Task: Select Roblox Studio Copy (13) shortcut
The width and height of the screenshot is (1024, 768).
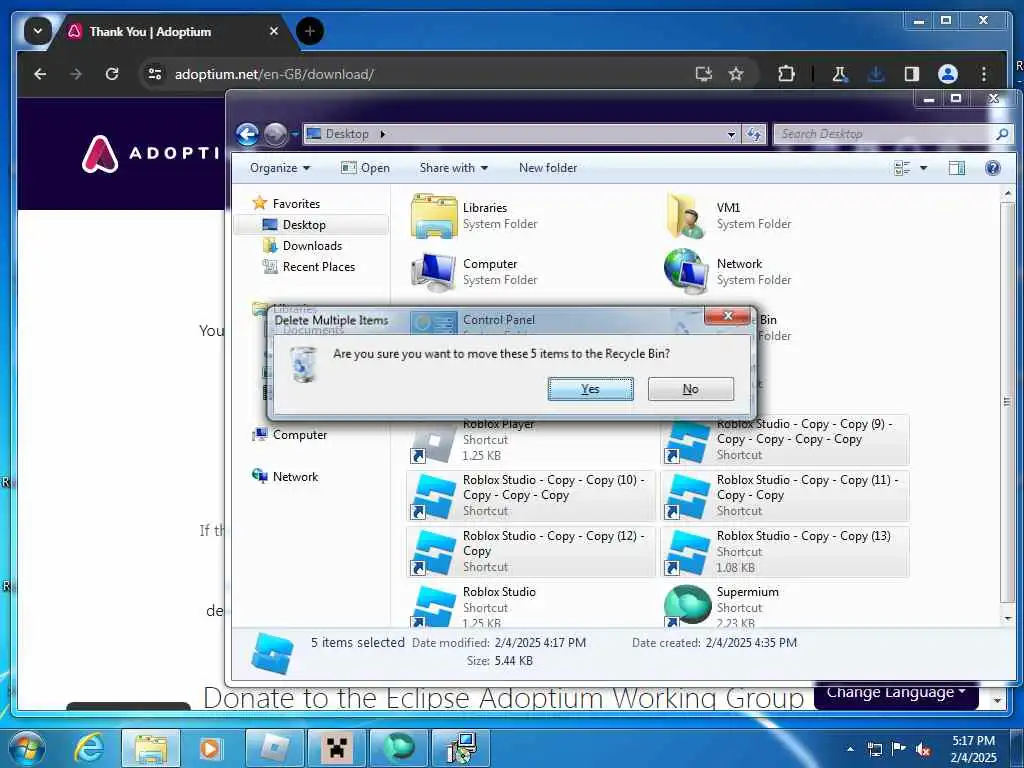Action: click(x=784, y=551)
